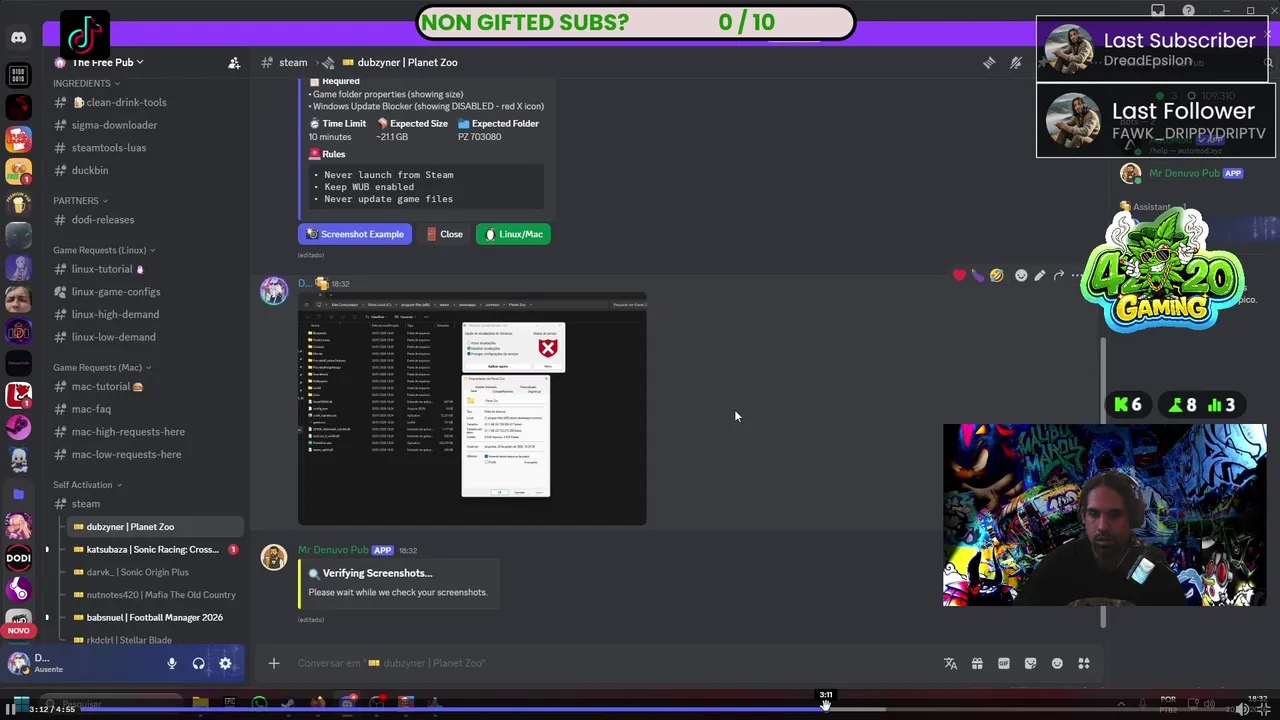
Task: Open the gift icon in message bar
Action: [977, 663]
